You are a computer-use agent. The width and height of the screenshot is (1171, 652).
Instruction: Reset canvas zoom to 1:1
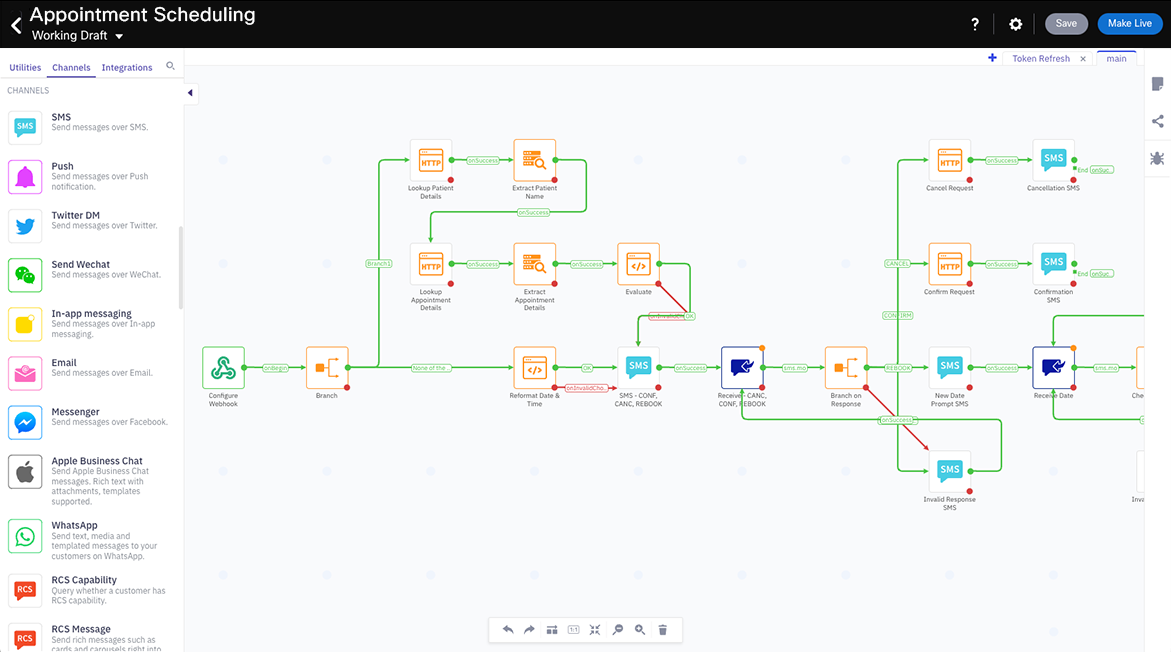pyautogui.click(x=573, y=629)
